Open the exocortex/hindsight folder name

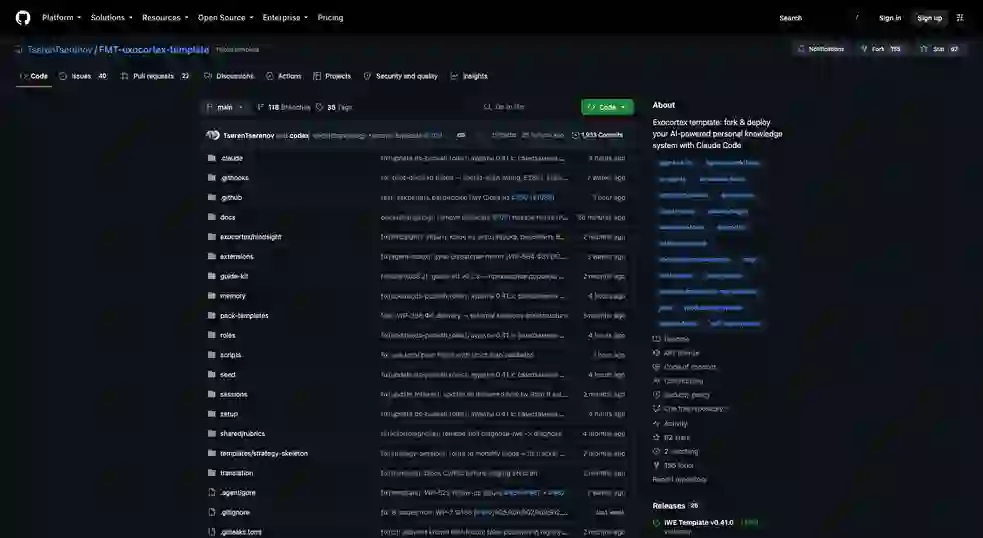pos(251,237)
